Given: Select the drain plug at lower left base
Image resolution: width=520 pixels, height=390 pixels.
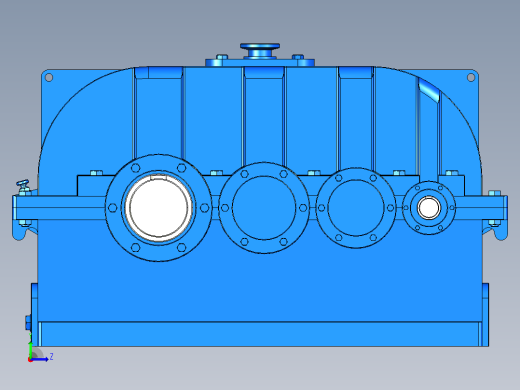Looking at the screenshot, I should 28,322.
